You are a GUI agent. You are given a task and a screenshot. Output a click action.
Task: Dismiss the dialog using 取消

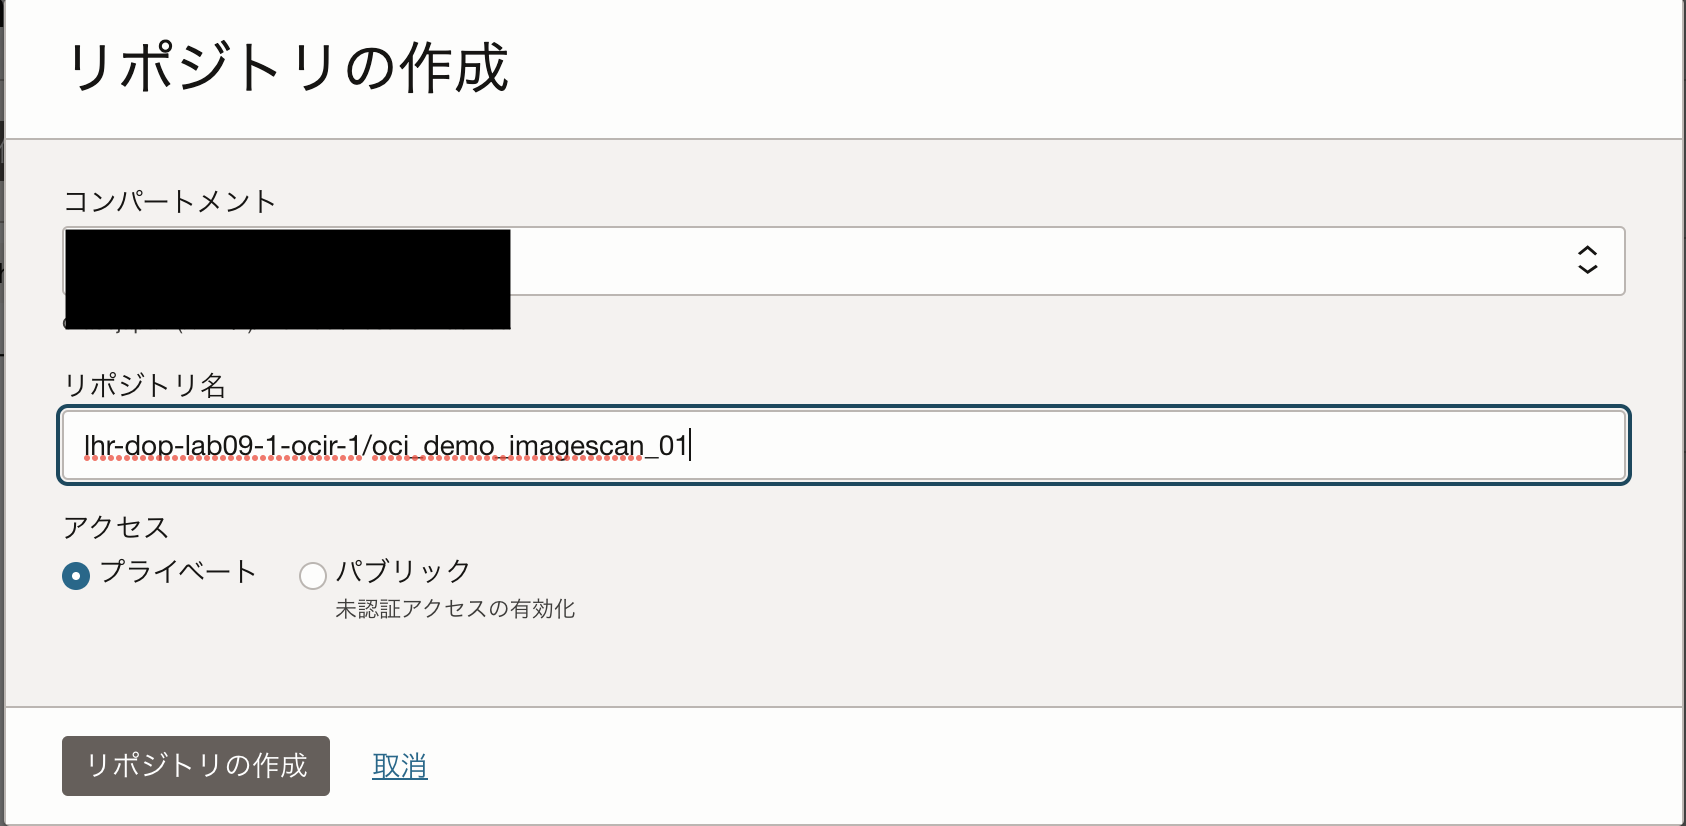(x=399, y=765)
